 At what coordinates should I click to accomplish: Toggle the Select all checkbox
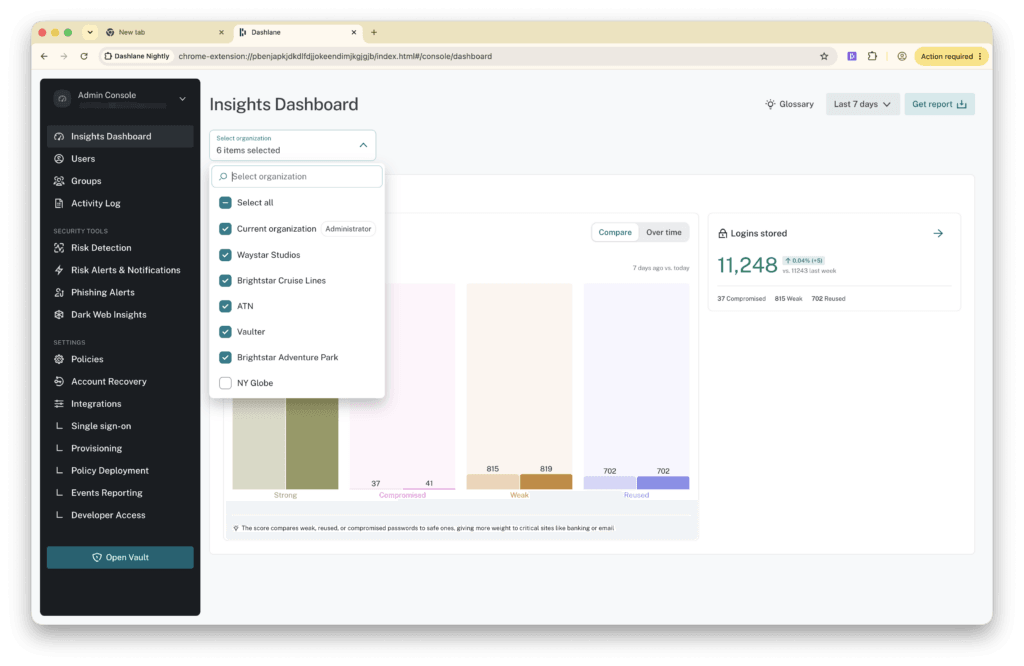tap(225, 202)
